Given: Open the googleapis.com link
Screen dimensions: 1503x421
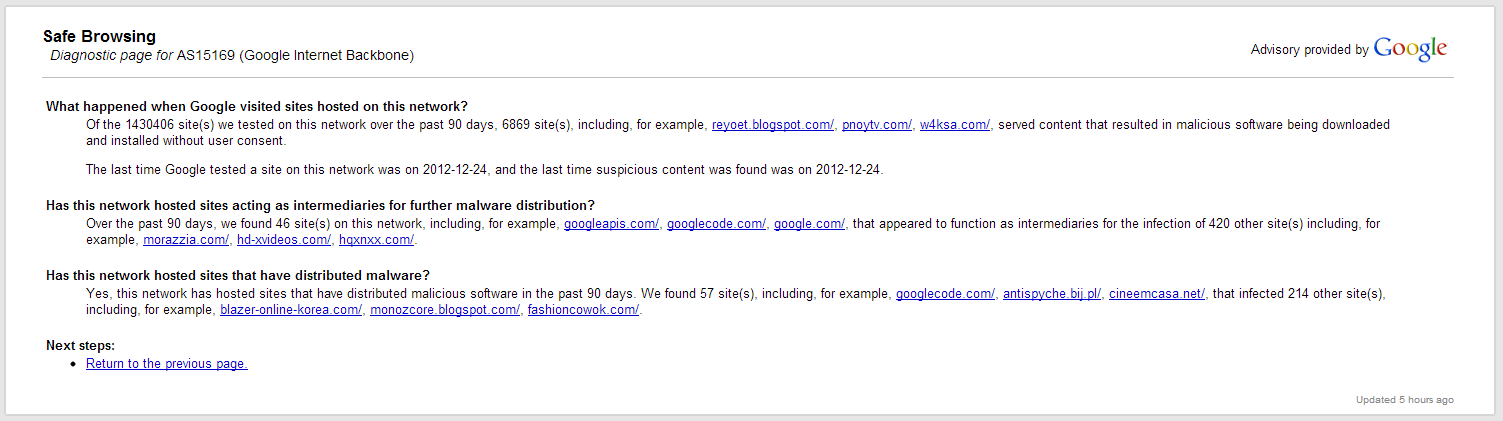Looking at the screenshot, I should pos(611,224).
